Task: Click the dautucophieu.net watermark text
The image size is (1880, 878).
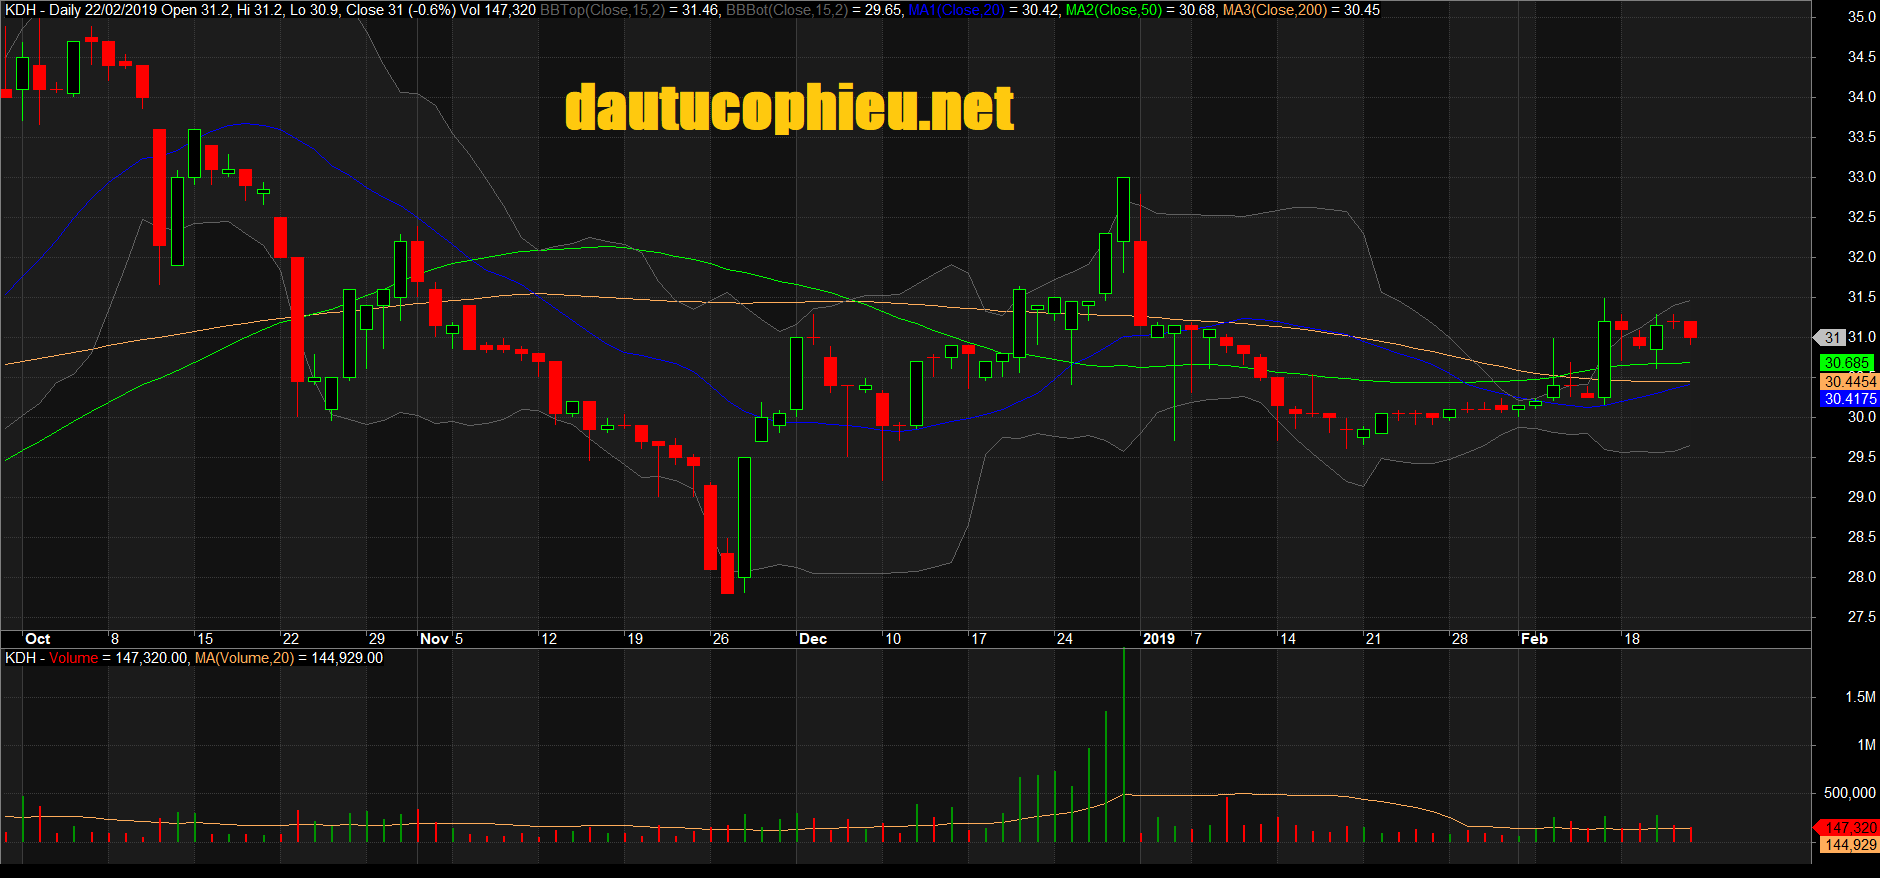Action: pos(789,108)
